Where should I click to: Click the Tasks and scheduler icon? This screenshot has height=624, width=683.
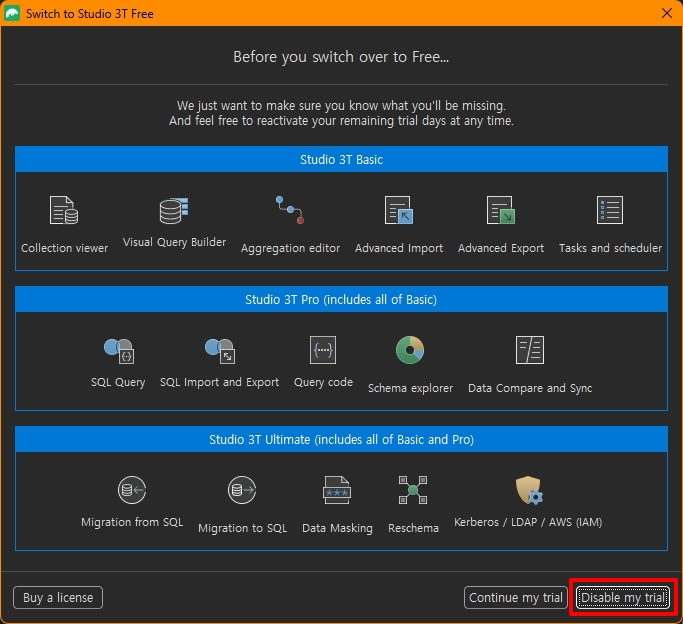coord(610,210)
